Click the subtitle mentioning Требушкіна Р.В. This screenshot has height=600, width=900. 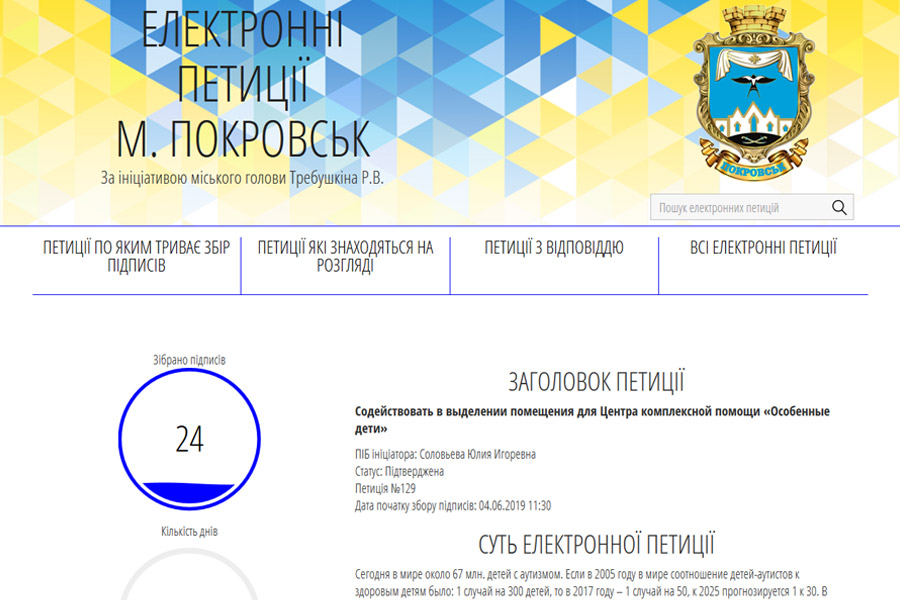point(242,178)
